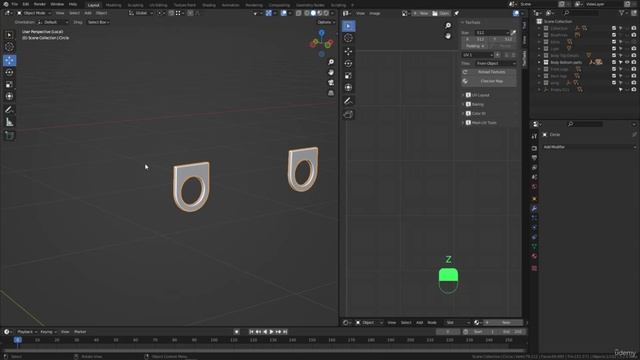Open the Options dropdown in viewport
The image size is (640, 360).
pyautogui.click(x=326, y=22)
